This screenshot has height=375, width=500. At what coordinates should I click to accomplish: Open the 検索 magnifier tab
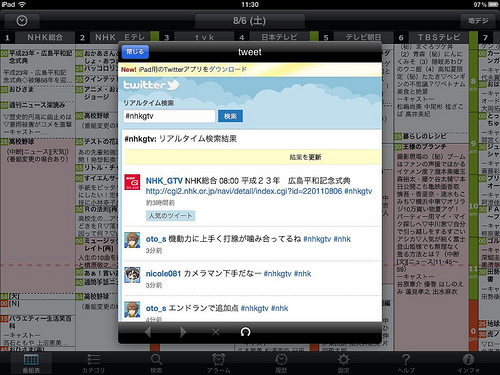[156, 363]
